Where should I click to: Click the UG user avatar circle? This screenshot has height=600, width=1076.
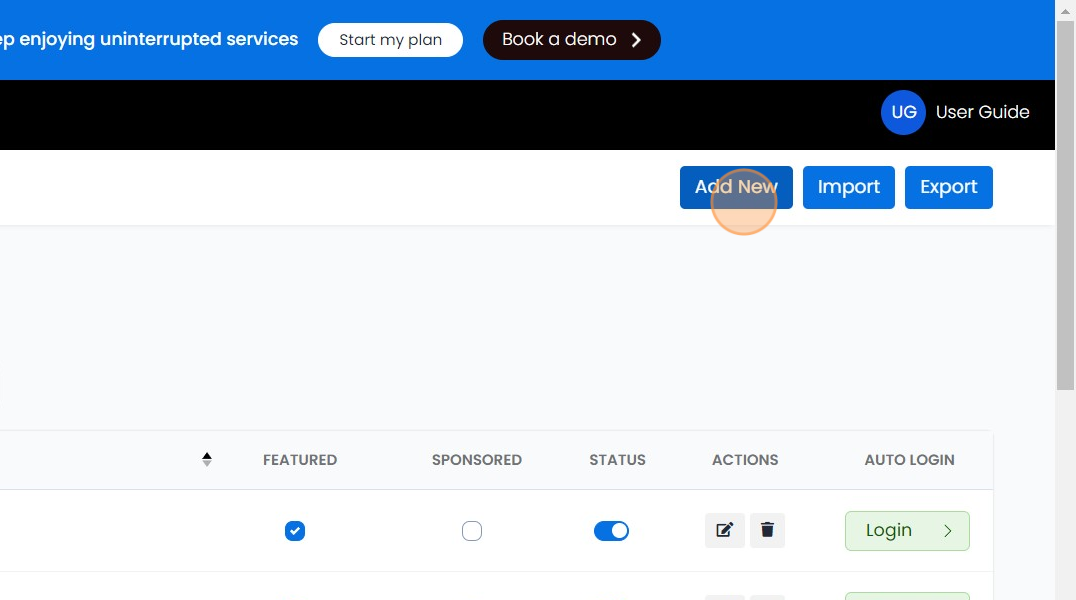[903, 112]
